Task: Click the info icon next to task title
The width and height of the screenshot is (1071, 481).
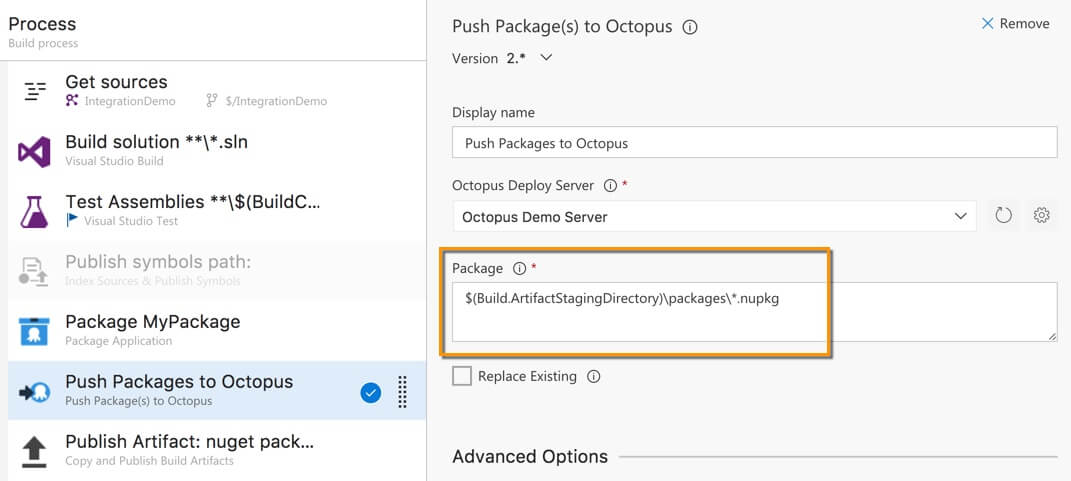Action: (690, 27)
